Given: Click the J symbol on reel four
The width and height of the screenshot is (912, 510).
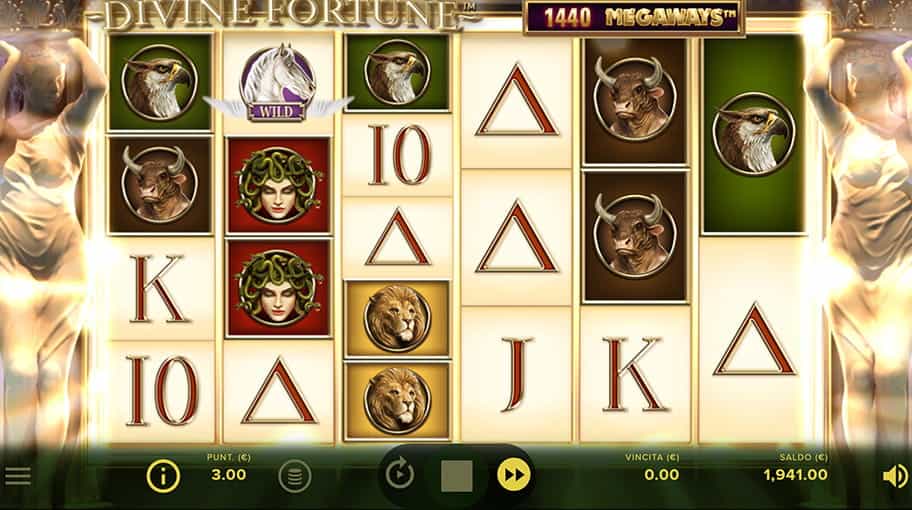Looking at the screenshot, I should pyautogui.click(x=516, y=375).
